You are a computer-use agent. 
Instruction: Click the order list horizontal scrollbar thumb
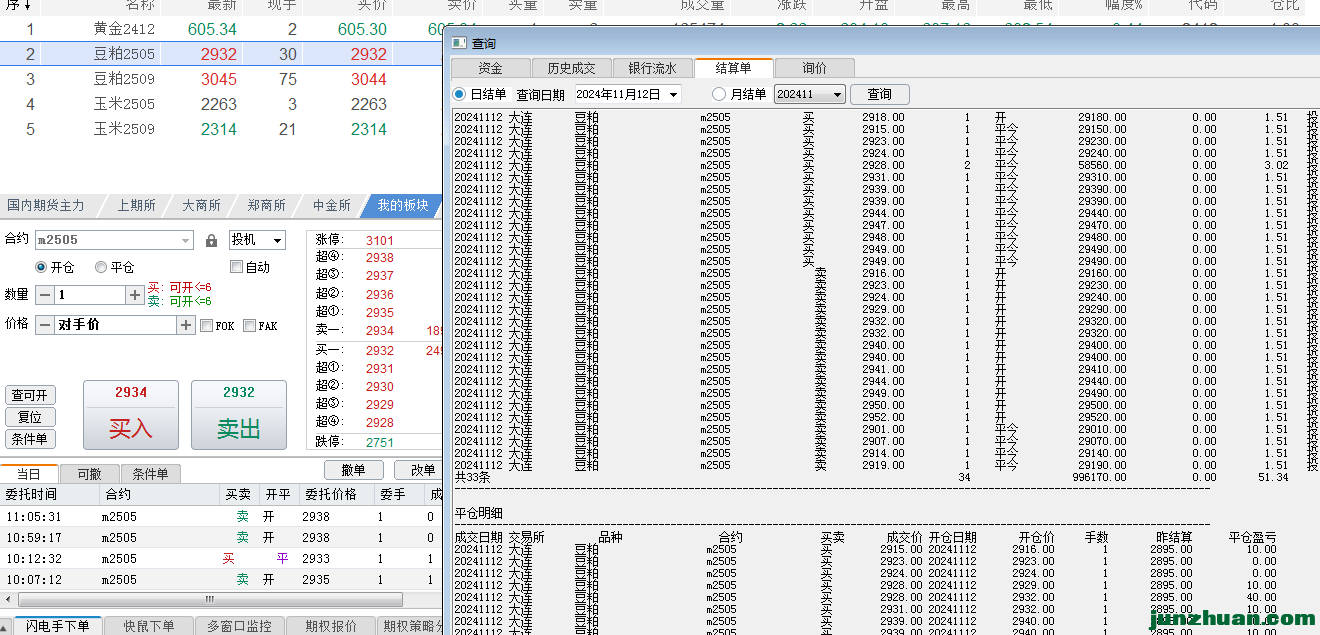[209, 600]
